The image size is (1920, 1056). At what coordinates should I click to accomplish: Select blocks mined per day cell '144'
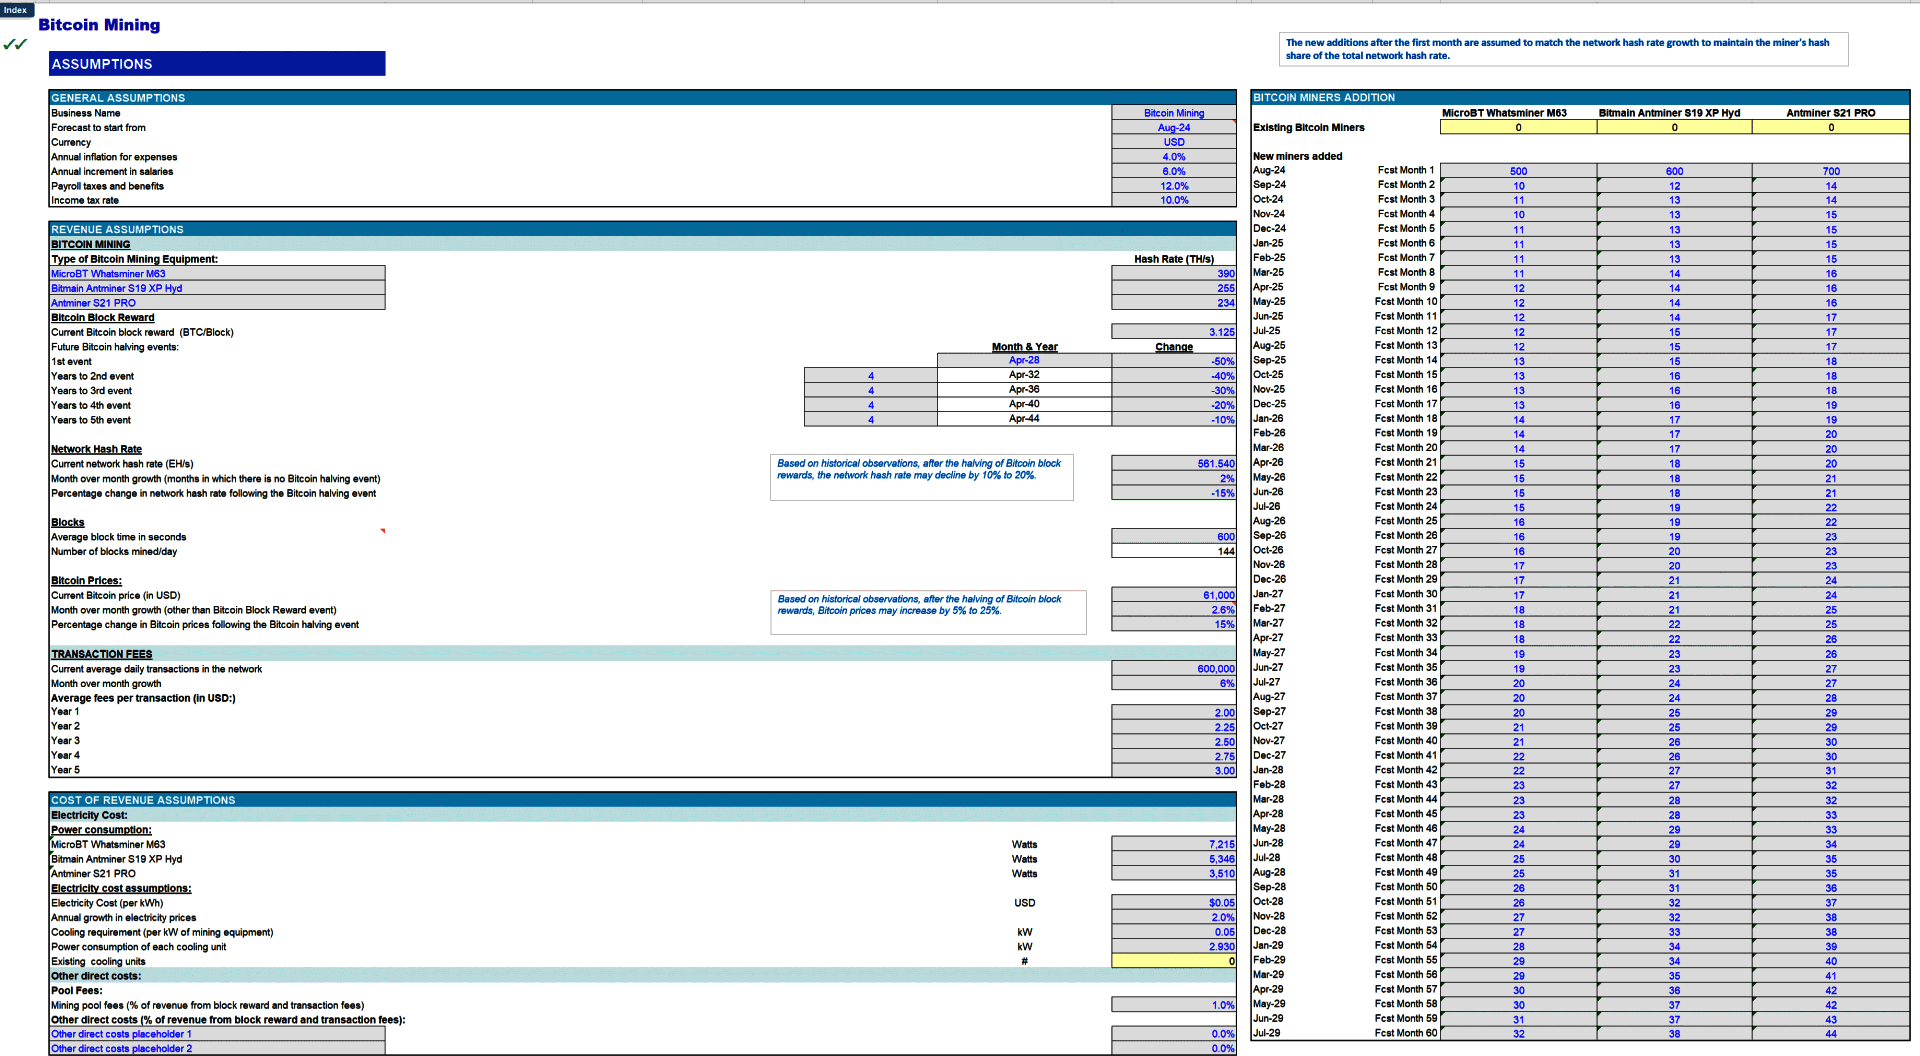click(1174, 551)
